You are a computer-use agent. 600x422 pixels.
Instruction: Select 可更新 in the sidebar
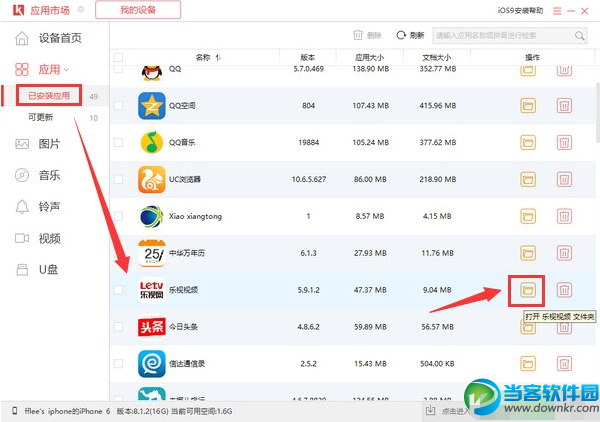pos(41,117)
